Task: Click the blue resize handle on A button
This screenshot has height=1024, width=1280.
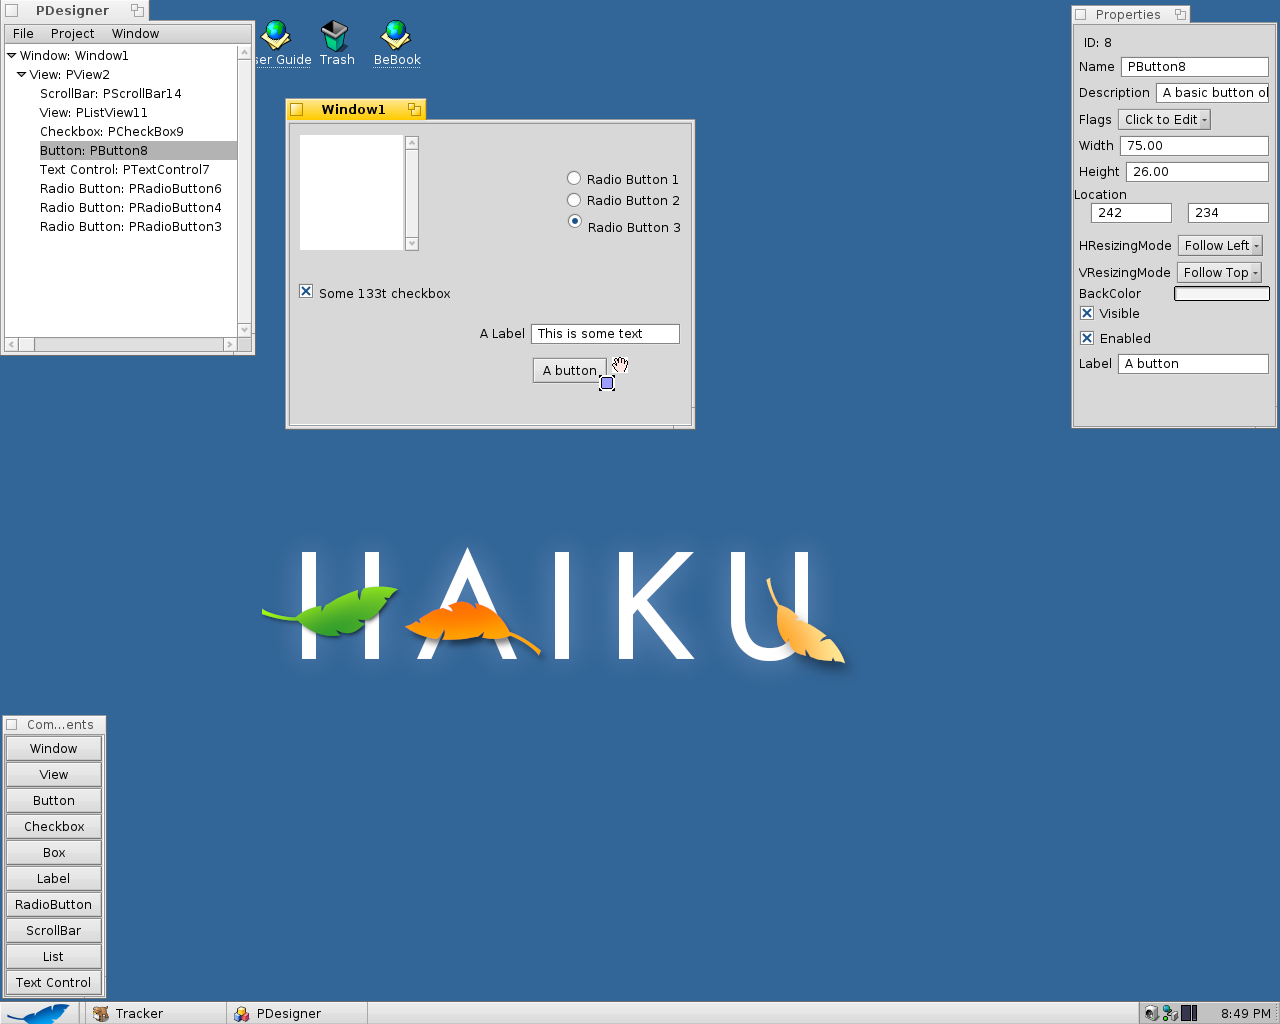Action: tap(607, 382)
